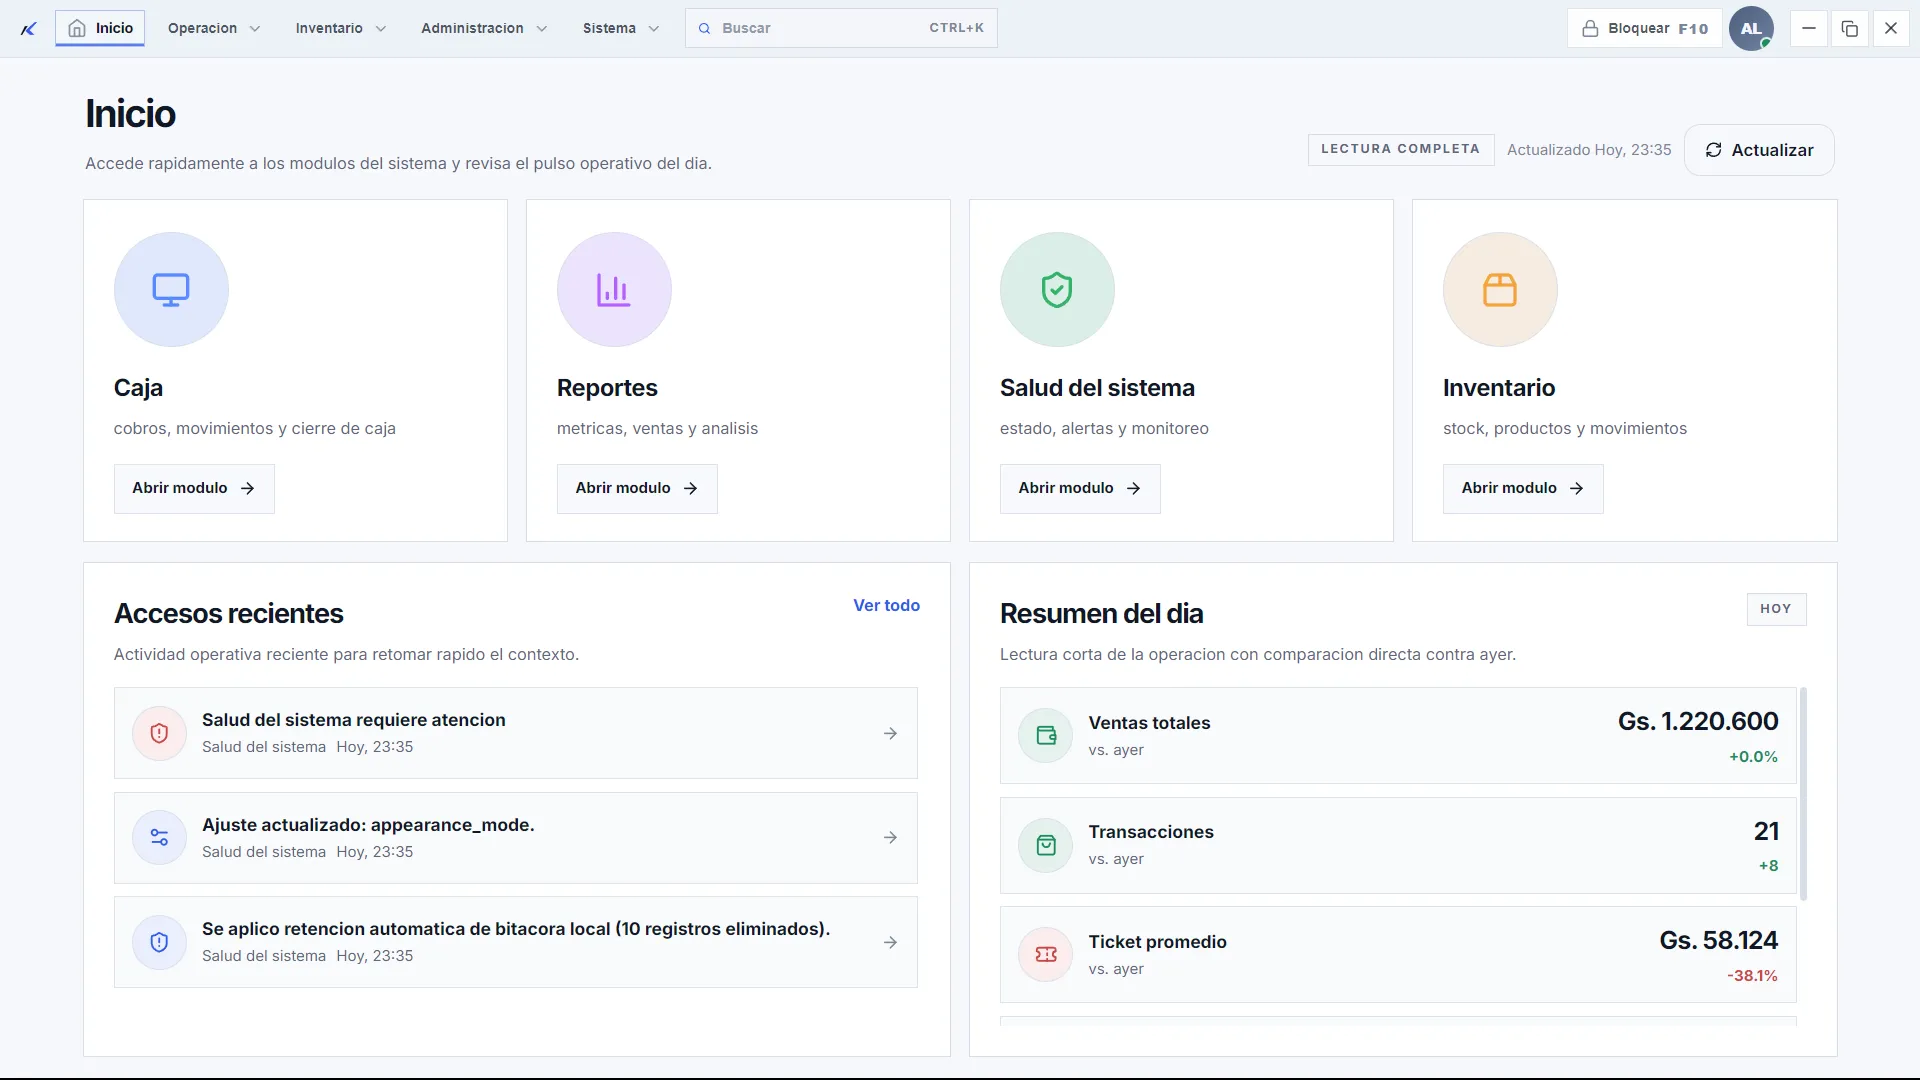
Task: Expand the Operacion menu chevron
Action: point(254,29)
